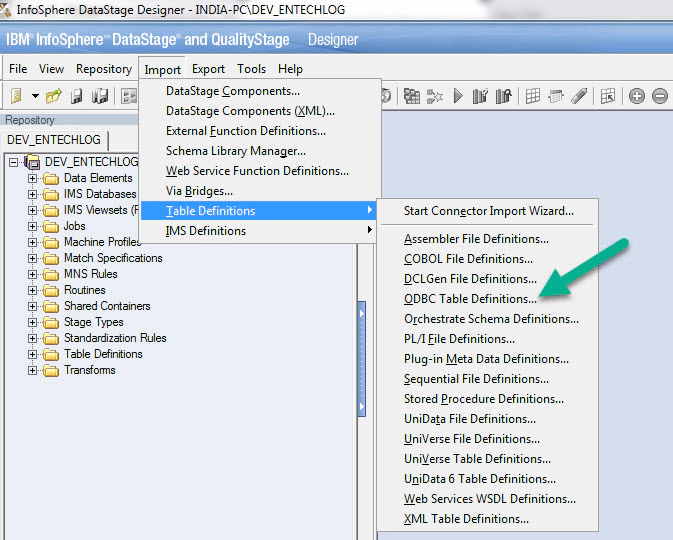This screenshot has height=540, width=673.
Task: Click the zoom out minus icon
Action: [660, 96]
